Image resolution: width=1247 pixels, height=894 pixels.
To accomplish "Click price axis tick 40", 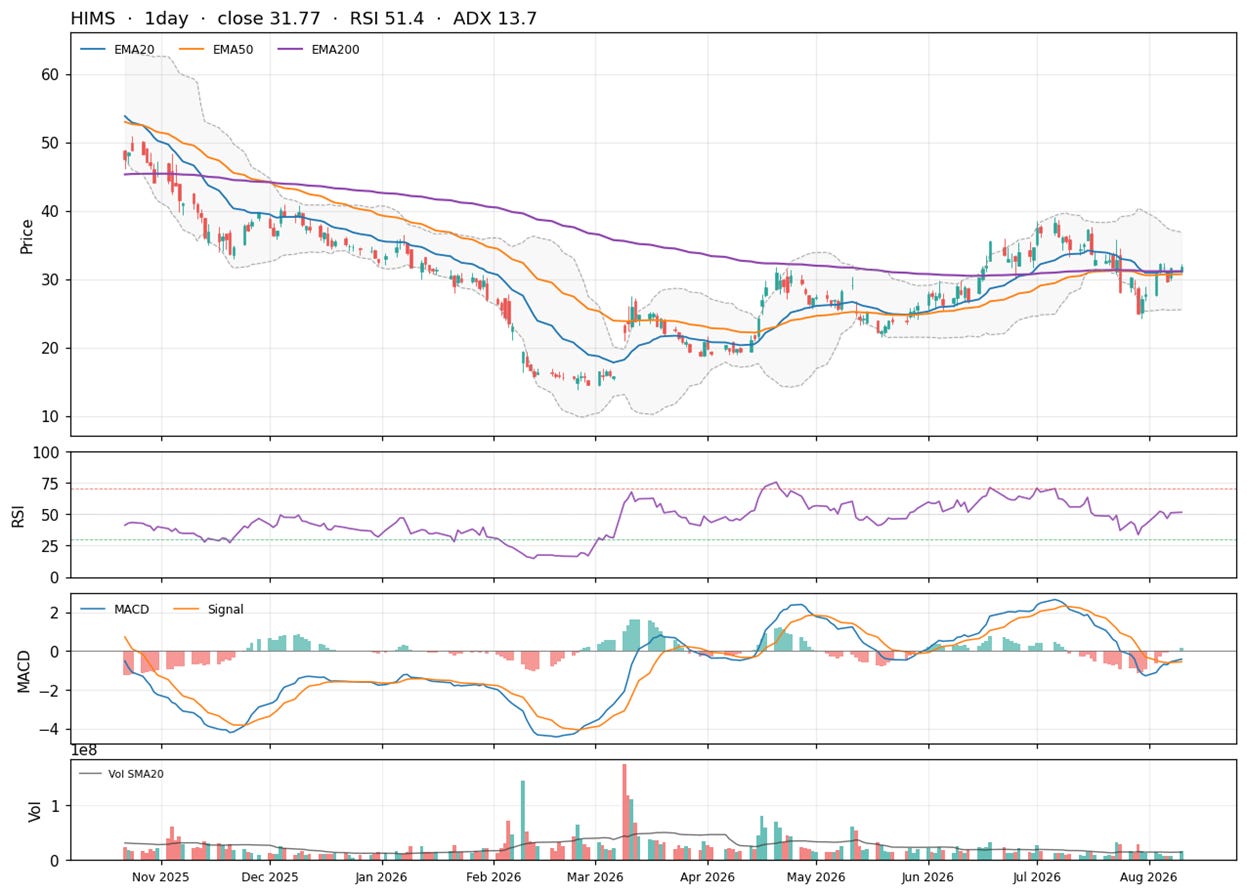I will [52, 212].
